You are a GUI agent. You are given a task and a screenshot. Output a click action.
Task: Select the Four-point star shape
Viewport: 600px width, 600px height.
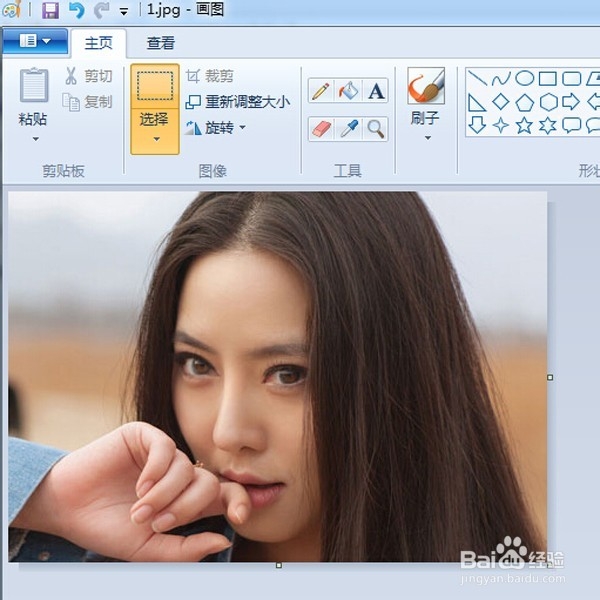pyautogui.click(x=501, y=125)
